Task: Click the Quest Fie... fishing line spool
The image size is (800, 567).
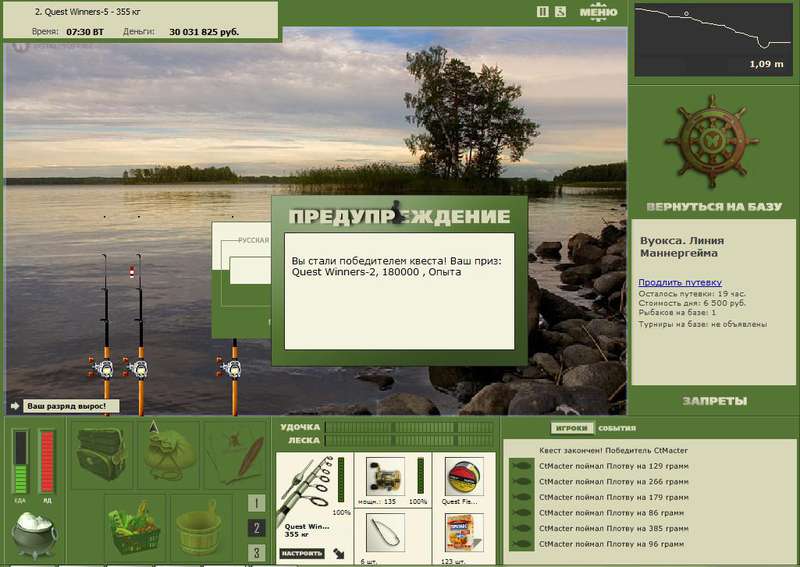Action: [x=464, y=477]
